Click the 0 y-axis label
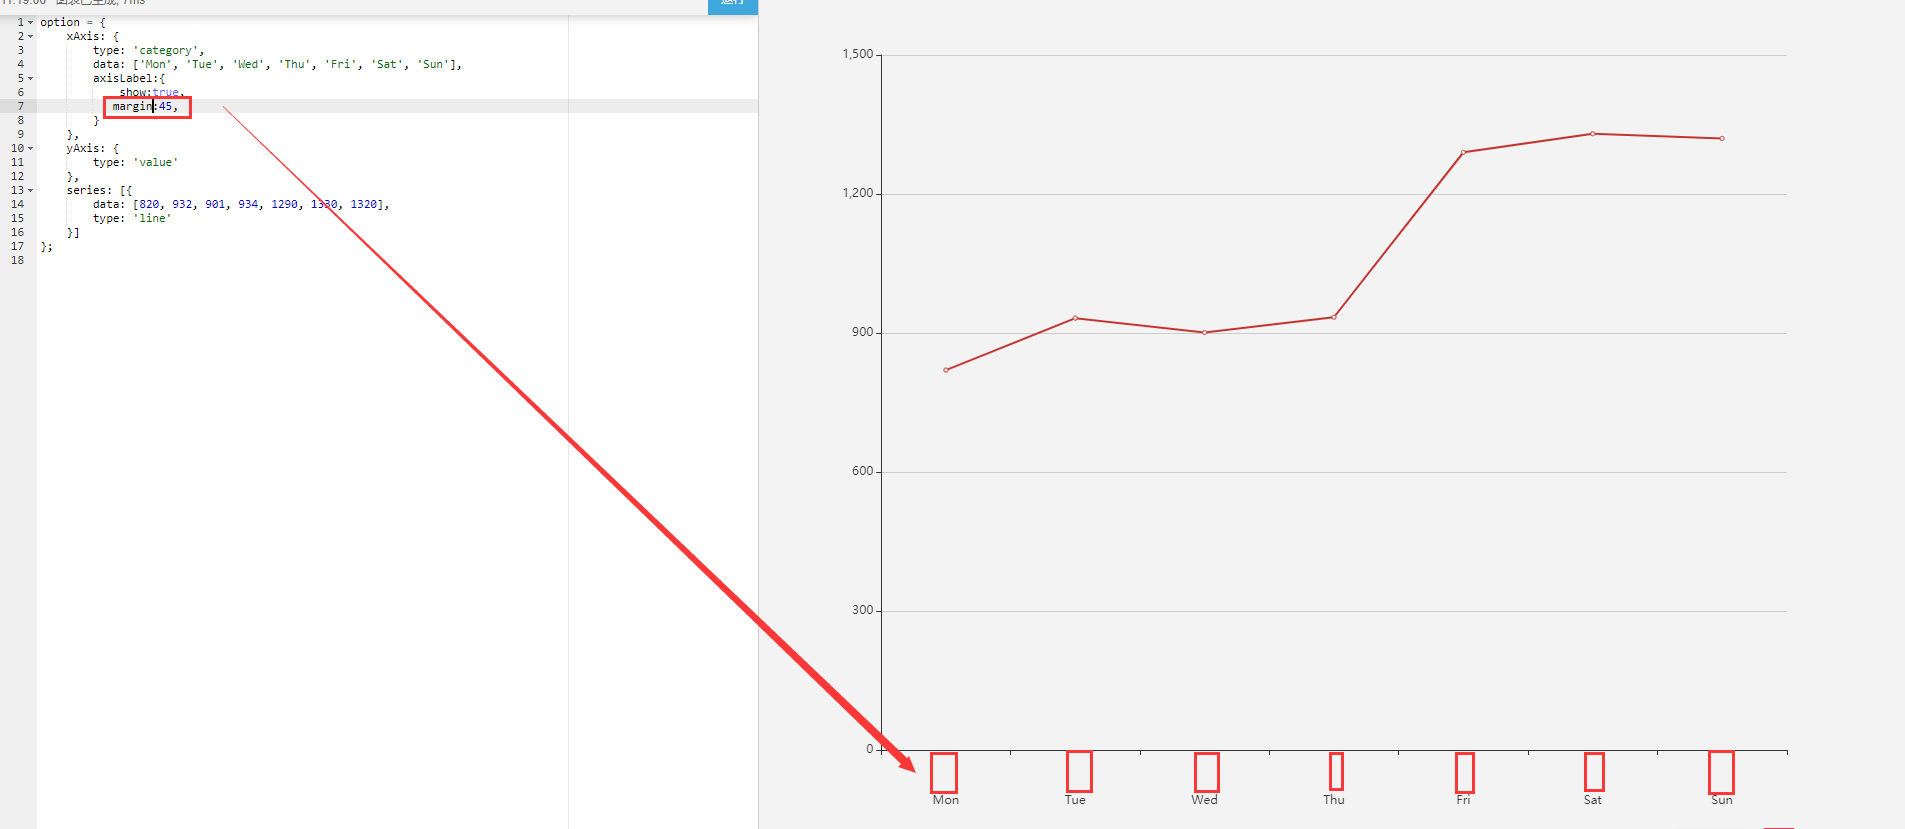The image size is (1905, 829). 870,749
